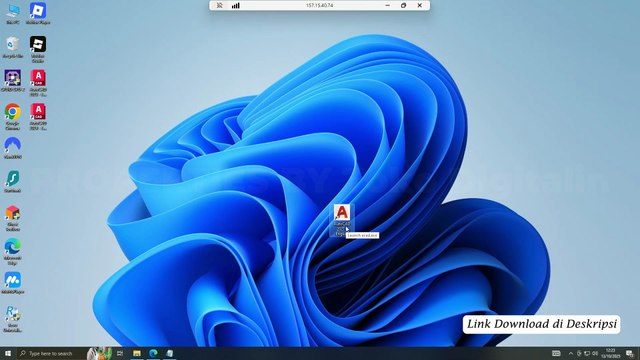Screen dimensions: 640x360
Task: Open the taskbar app right of Edge
Action: click(x=169, y=353)
